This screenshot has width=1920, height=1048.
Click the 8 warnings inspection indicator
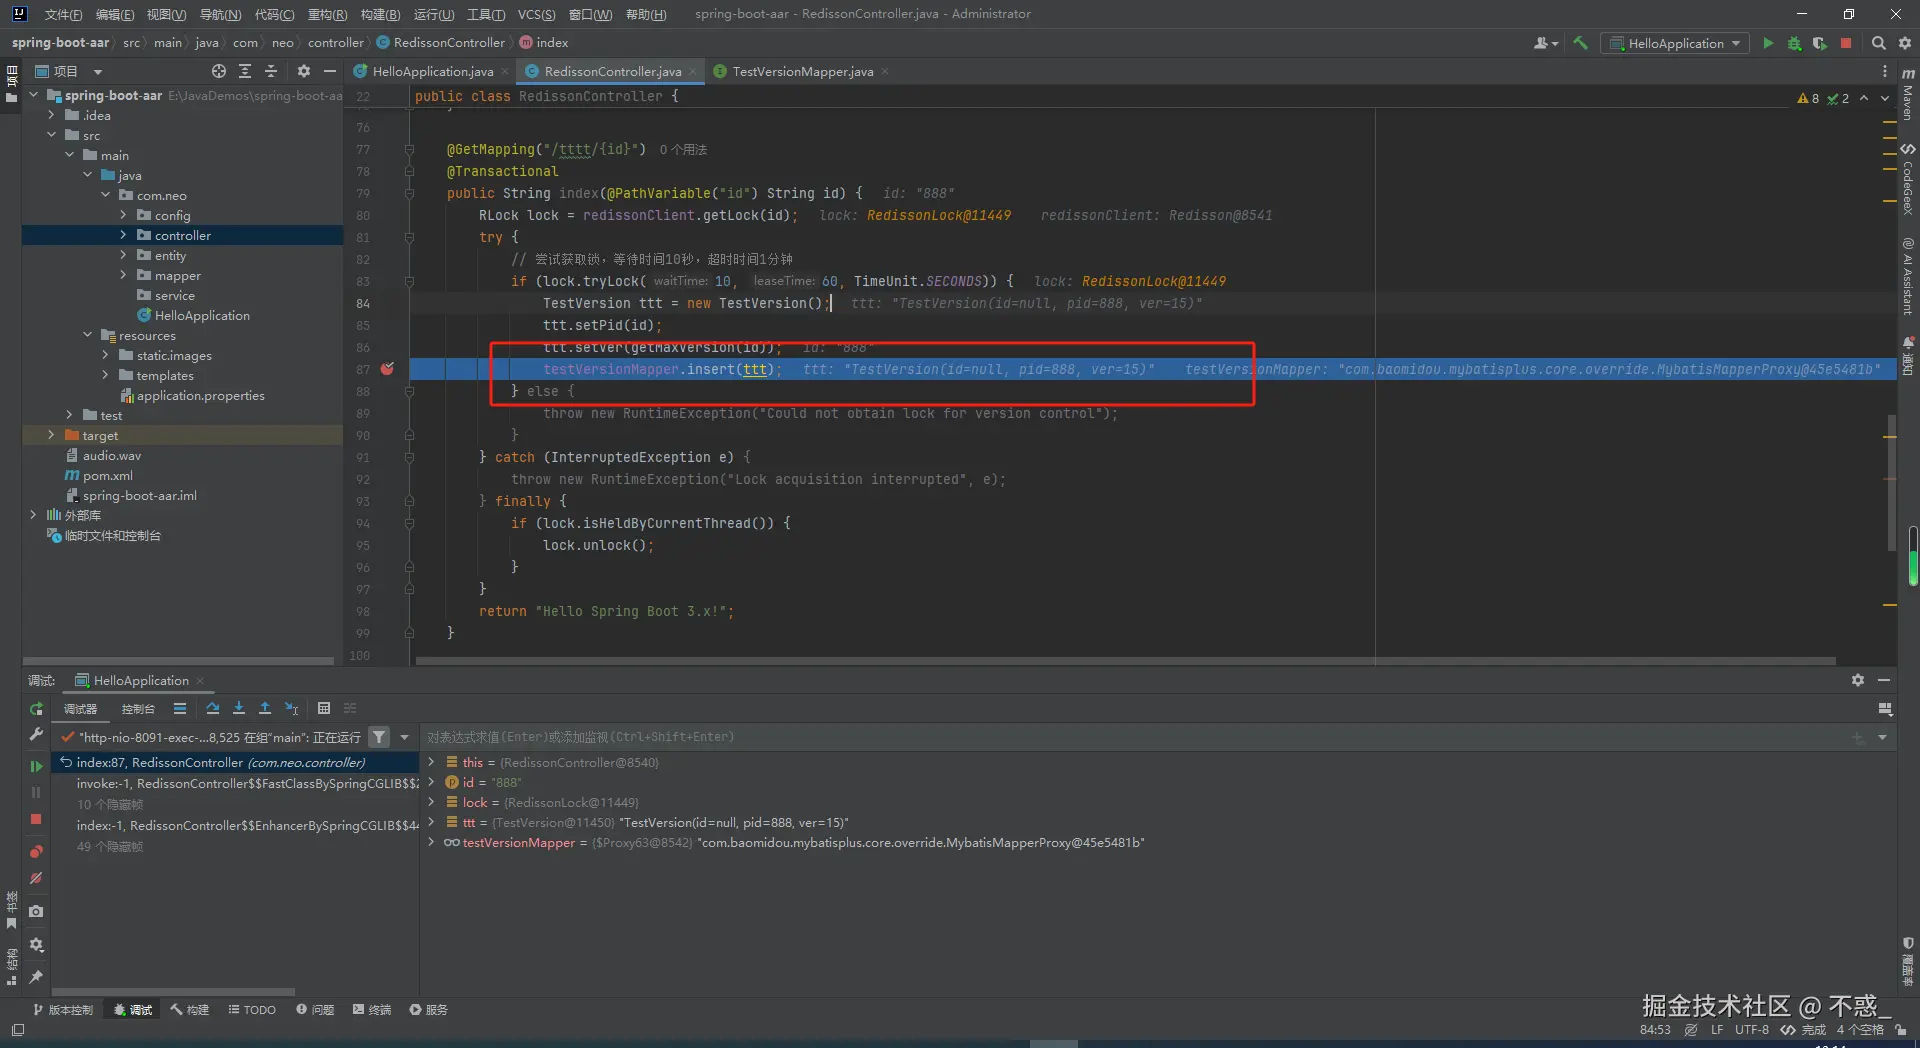1808,98
